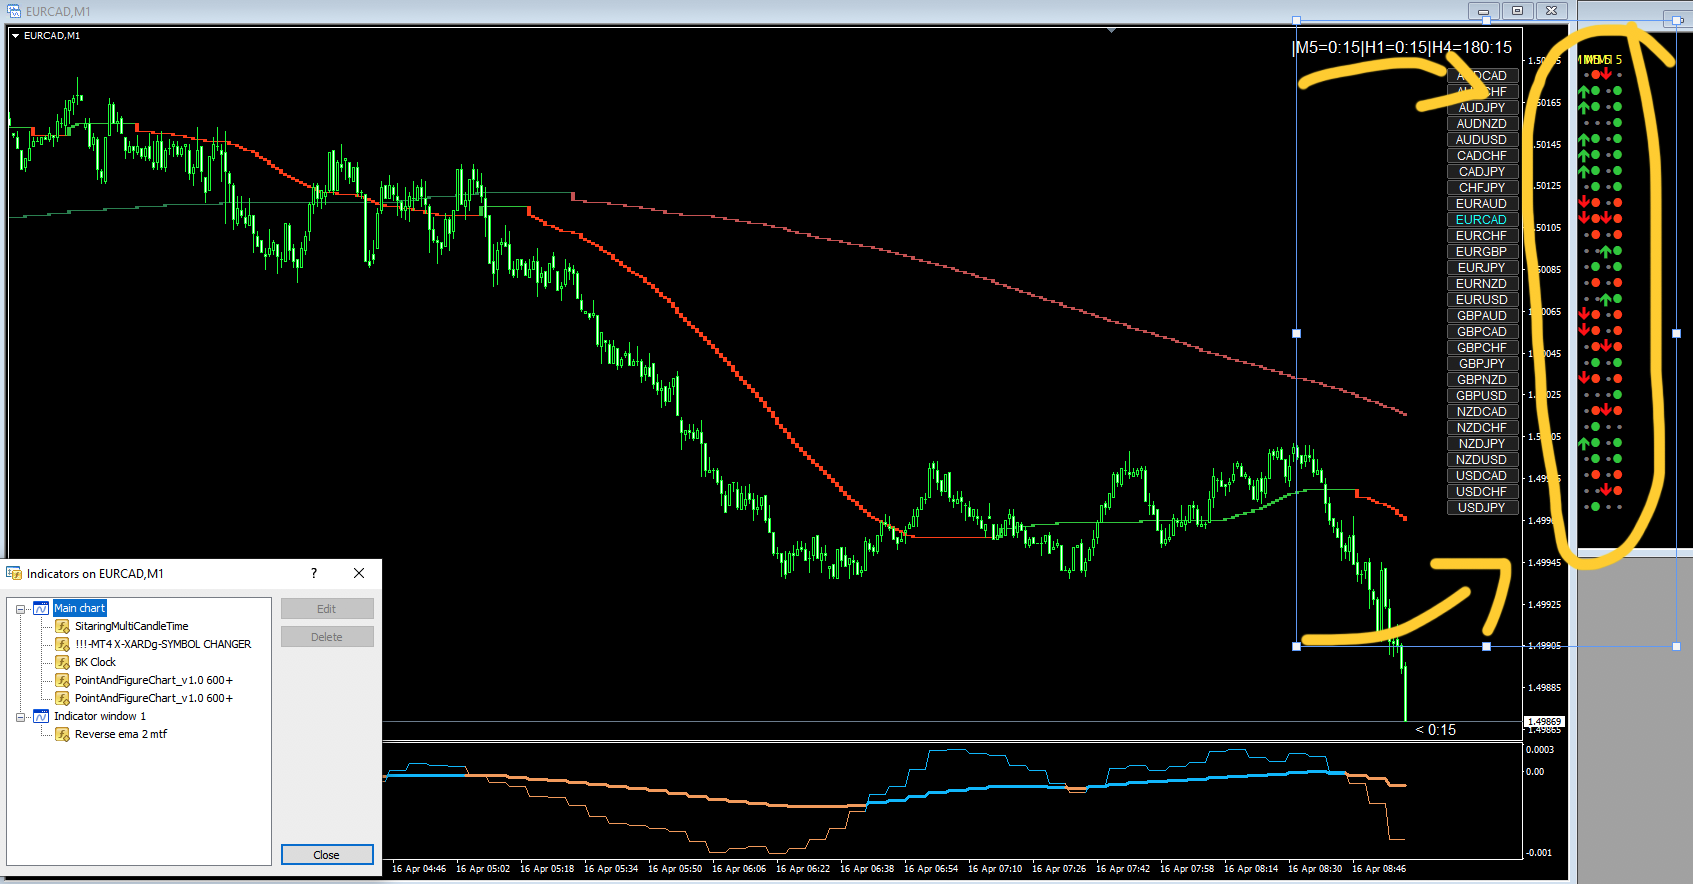Select Reverse ema 2 mtf indicator

click(120, 734)
